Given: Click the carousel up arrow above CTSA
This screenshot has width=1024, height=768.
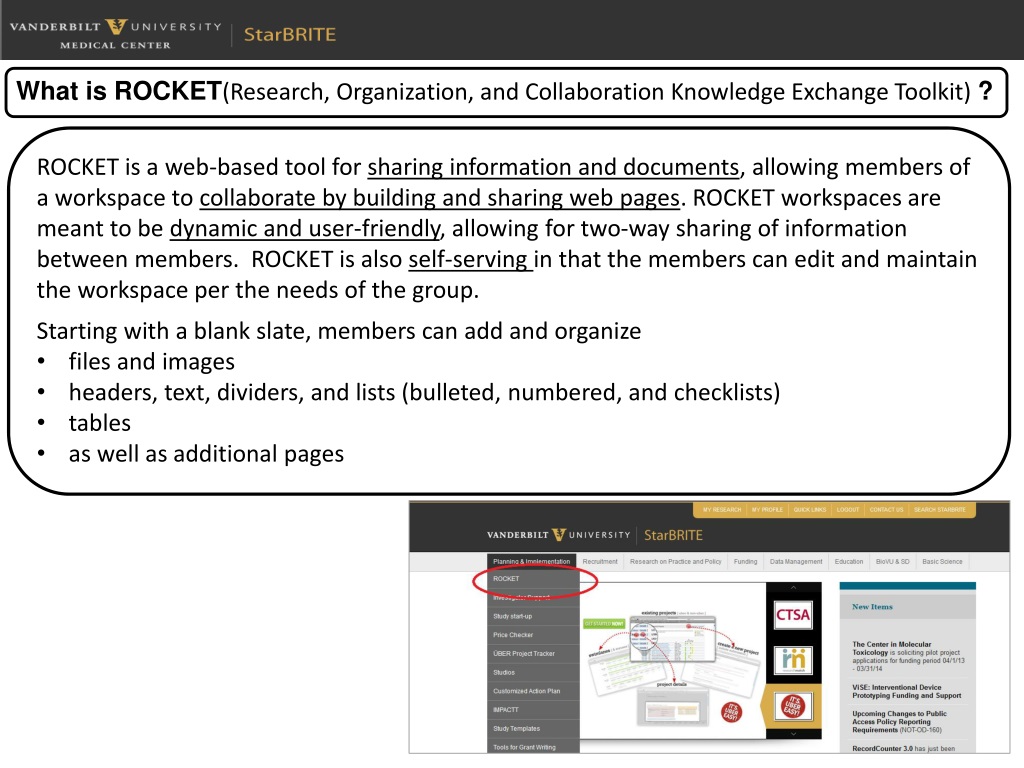Looking at the screenshot, I should tap(793, 588).
